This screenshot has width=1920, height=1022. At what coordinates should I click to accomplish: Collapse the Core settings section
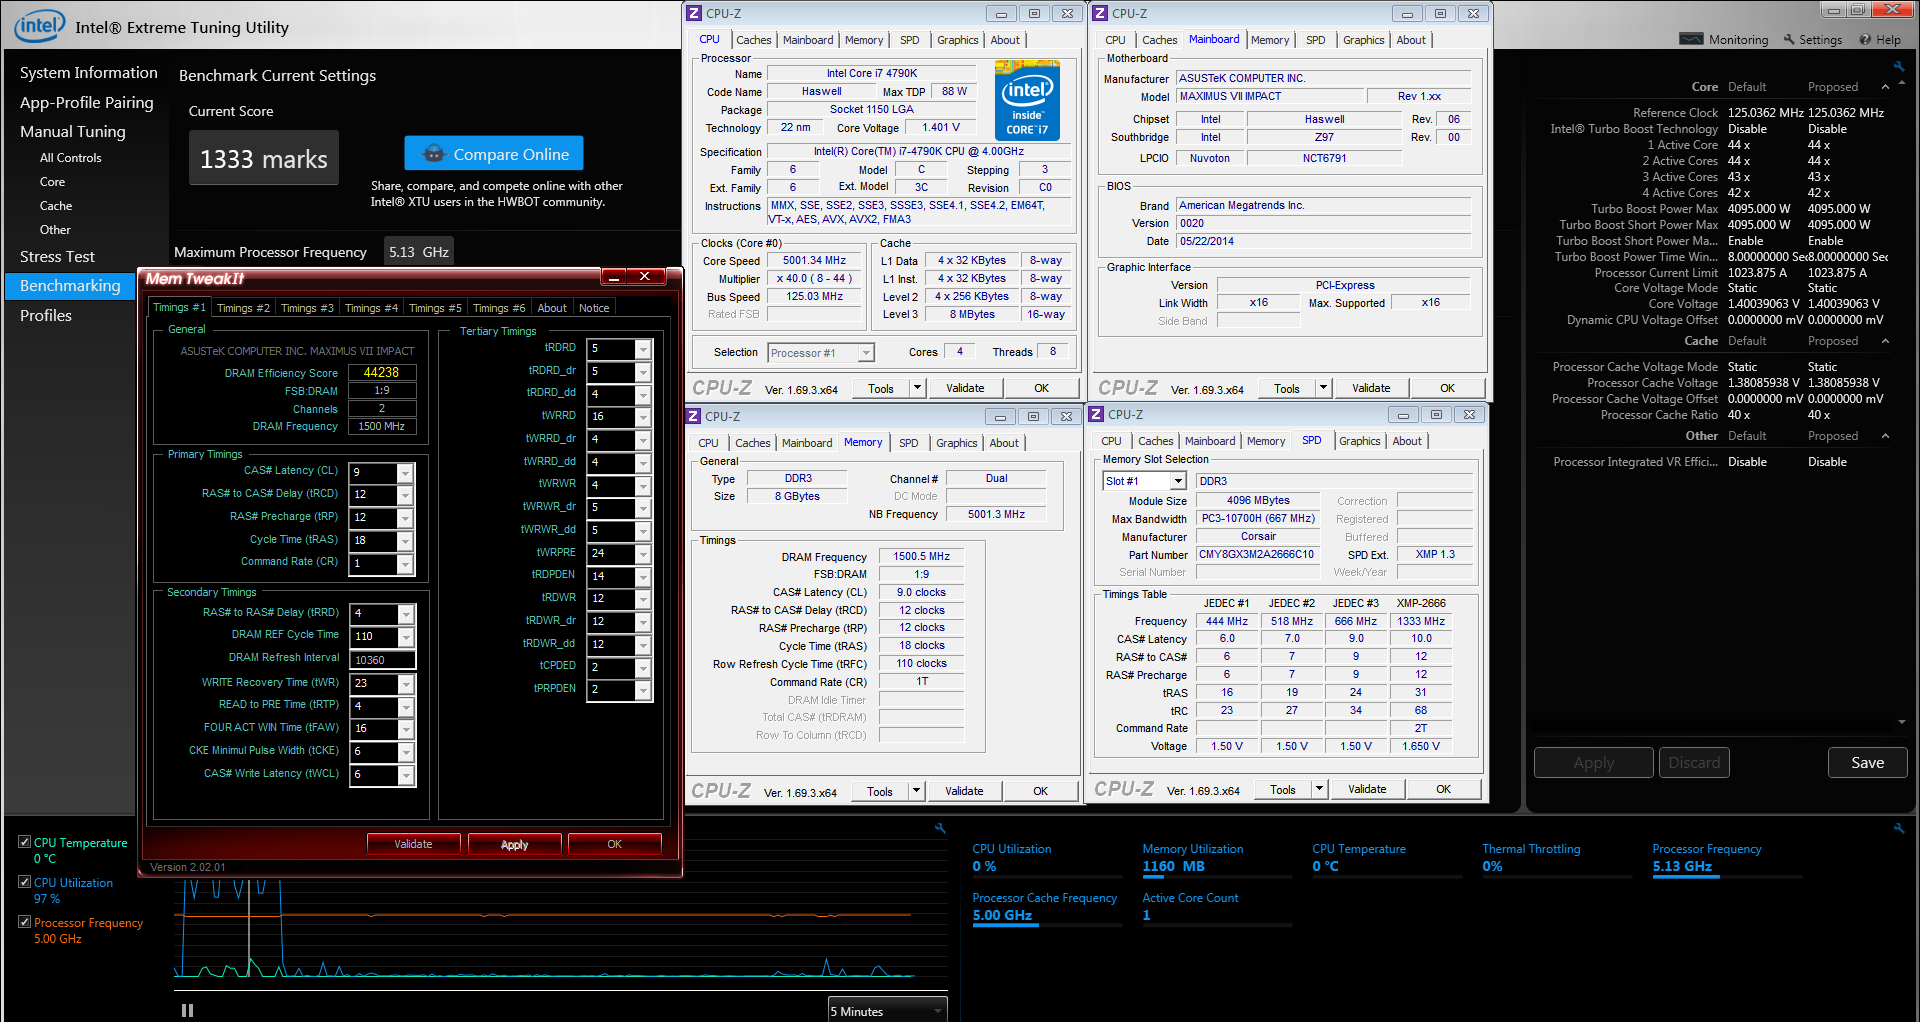[x=1885, y=87]
